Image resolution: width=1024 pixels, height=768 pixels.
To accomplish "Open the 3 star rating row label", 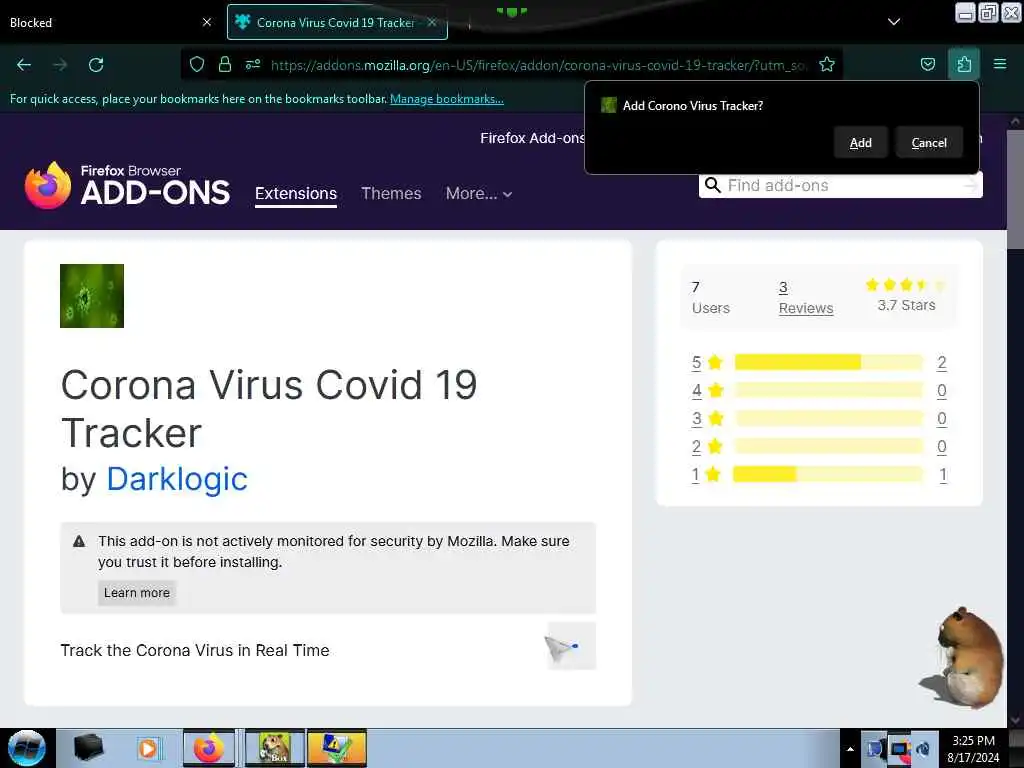I will tap(707, 418).
